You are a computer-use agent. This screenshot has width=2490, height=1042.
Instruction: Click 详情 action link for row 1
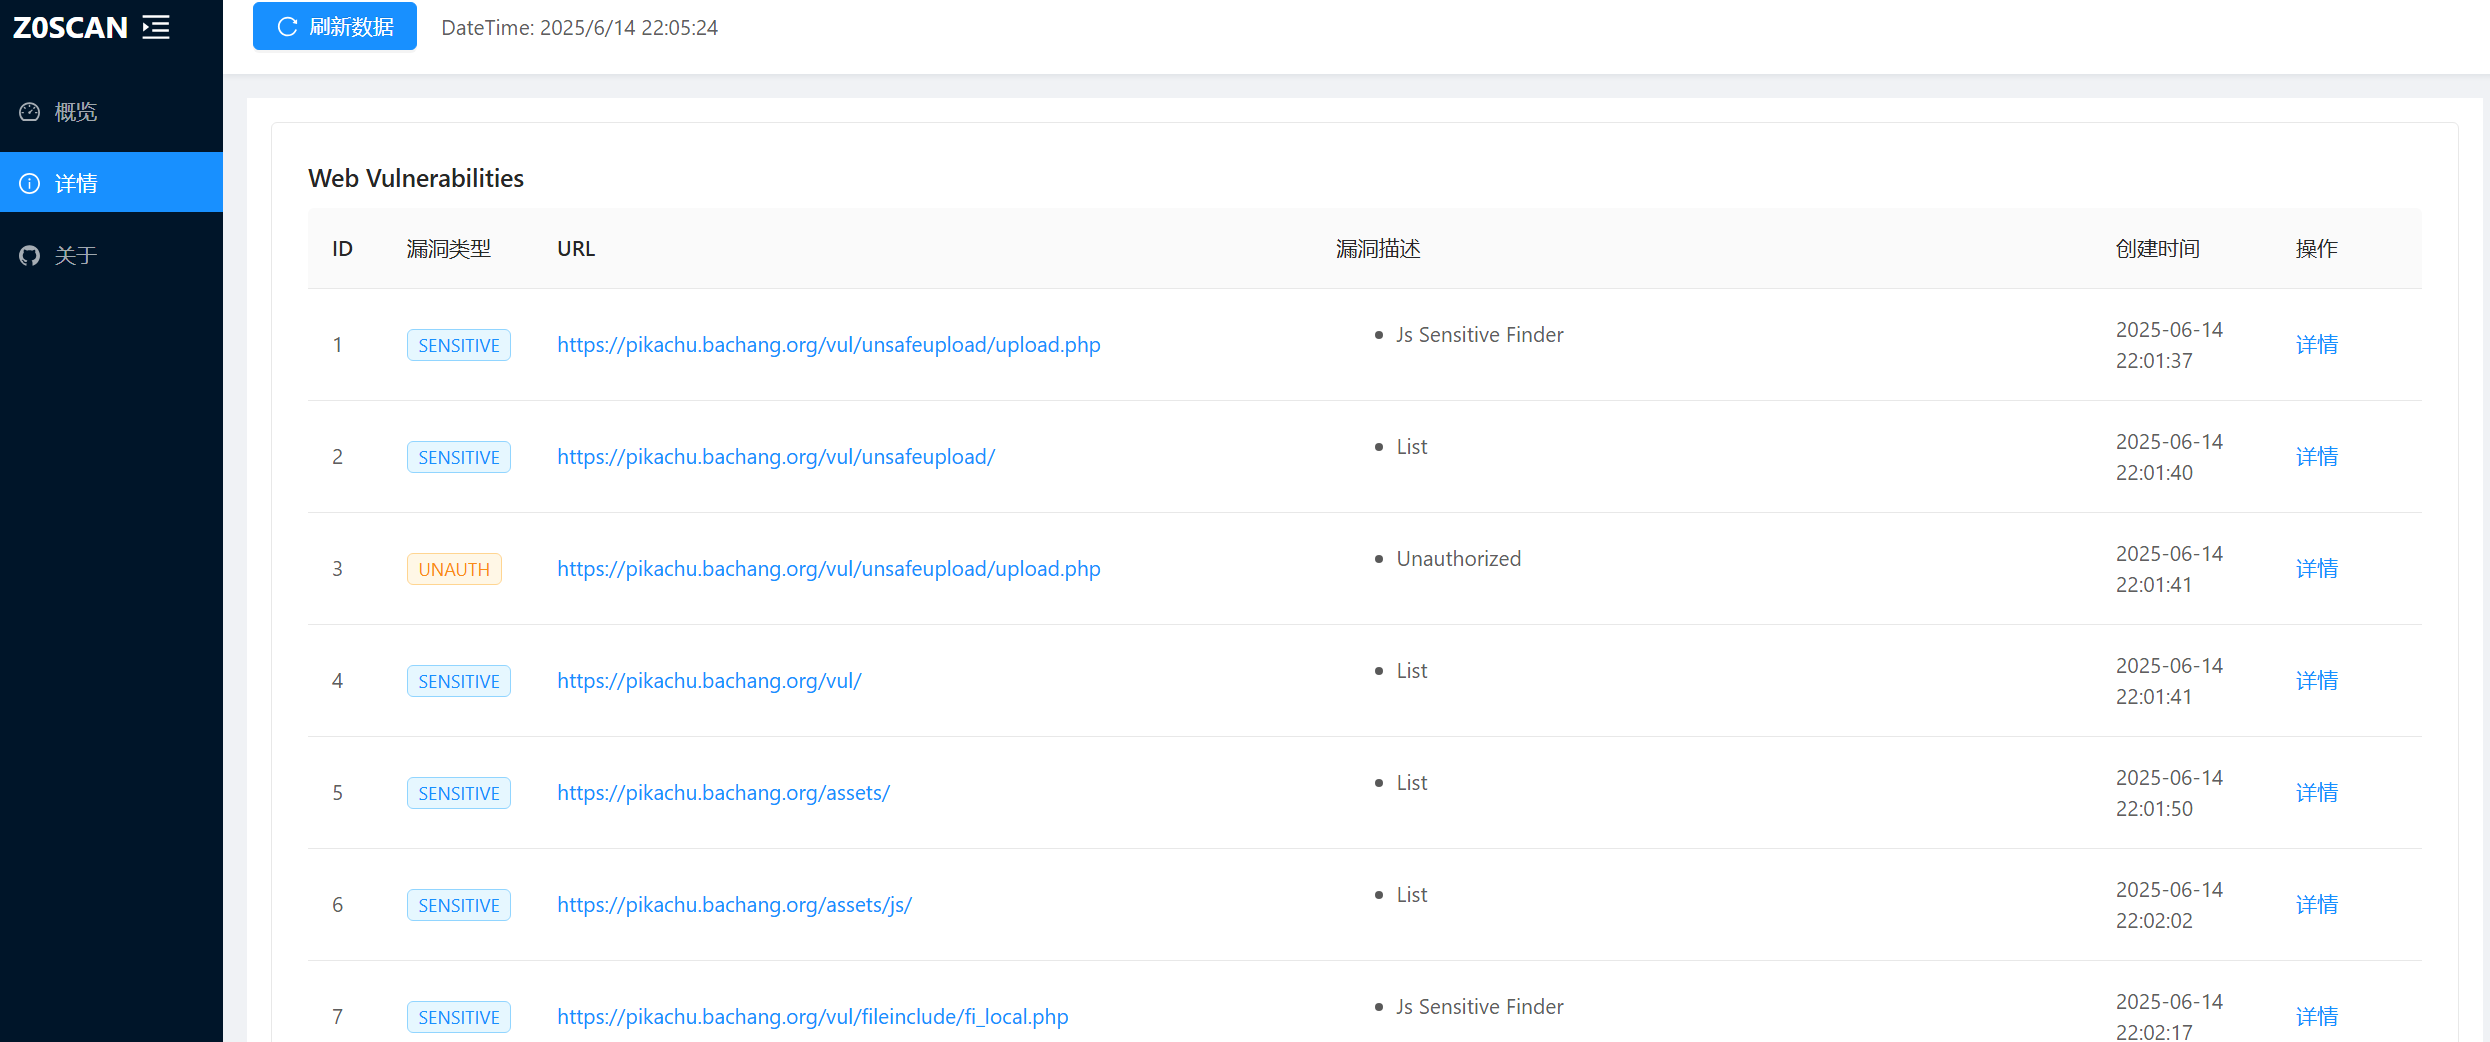point(2317,345)
